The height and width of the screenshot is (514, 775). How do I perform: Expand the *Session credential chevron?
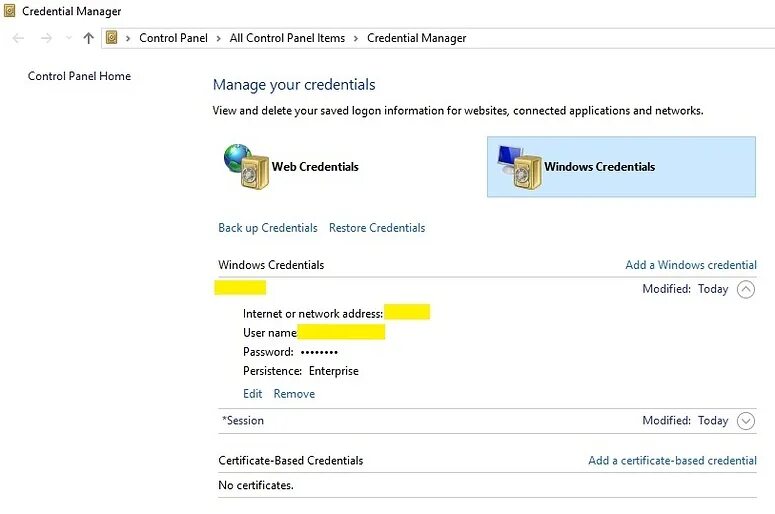coord(746,421)
